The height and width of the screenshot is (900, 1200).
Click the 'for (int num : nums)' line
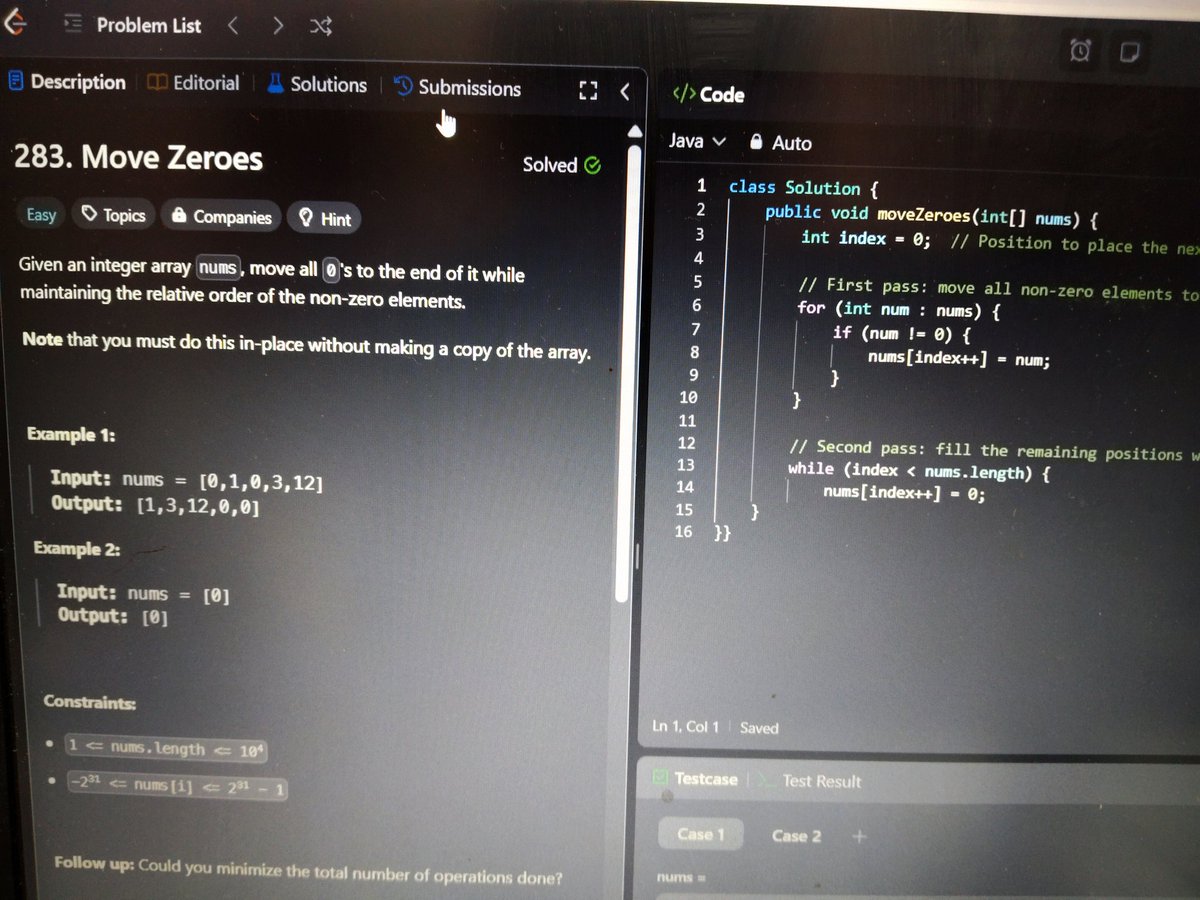click(898, 309)
